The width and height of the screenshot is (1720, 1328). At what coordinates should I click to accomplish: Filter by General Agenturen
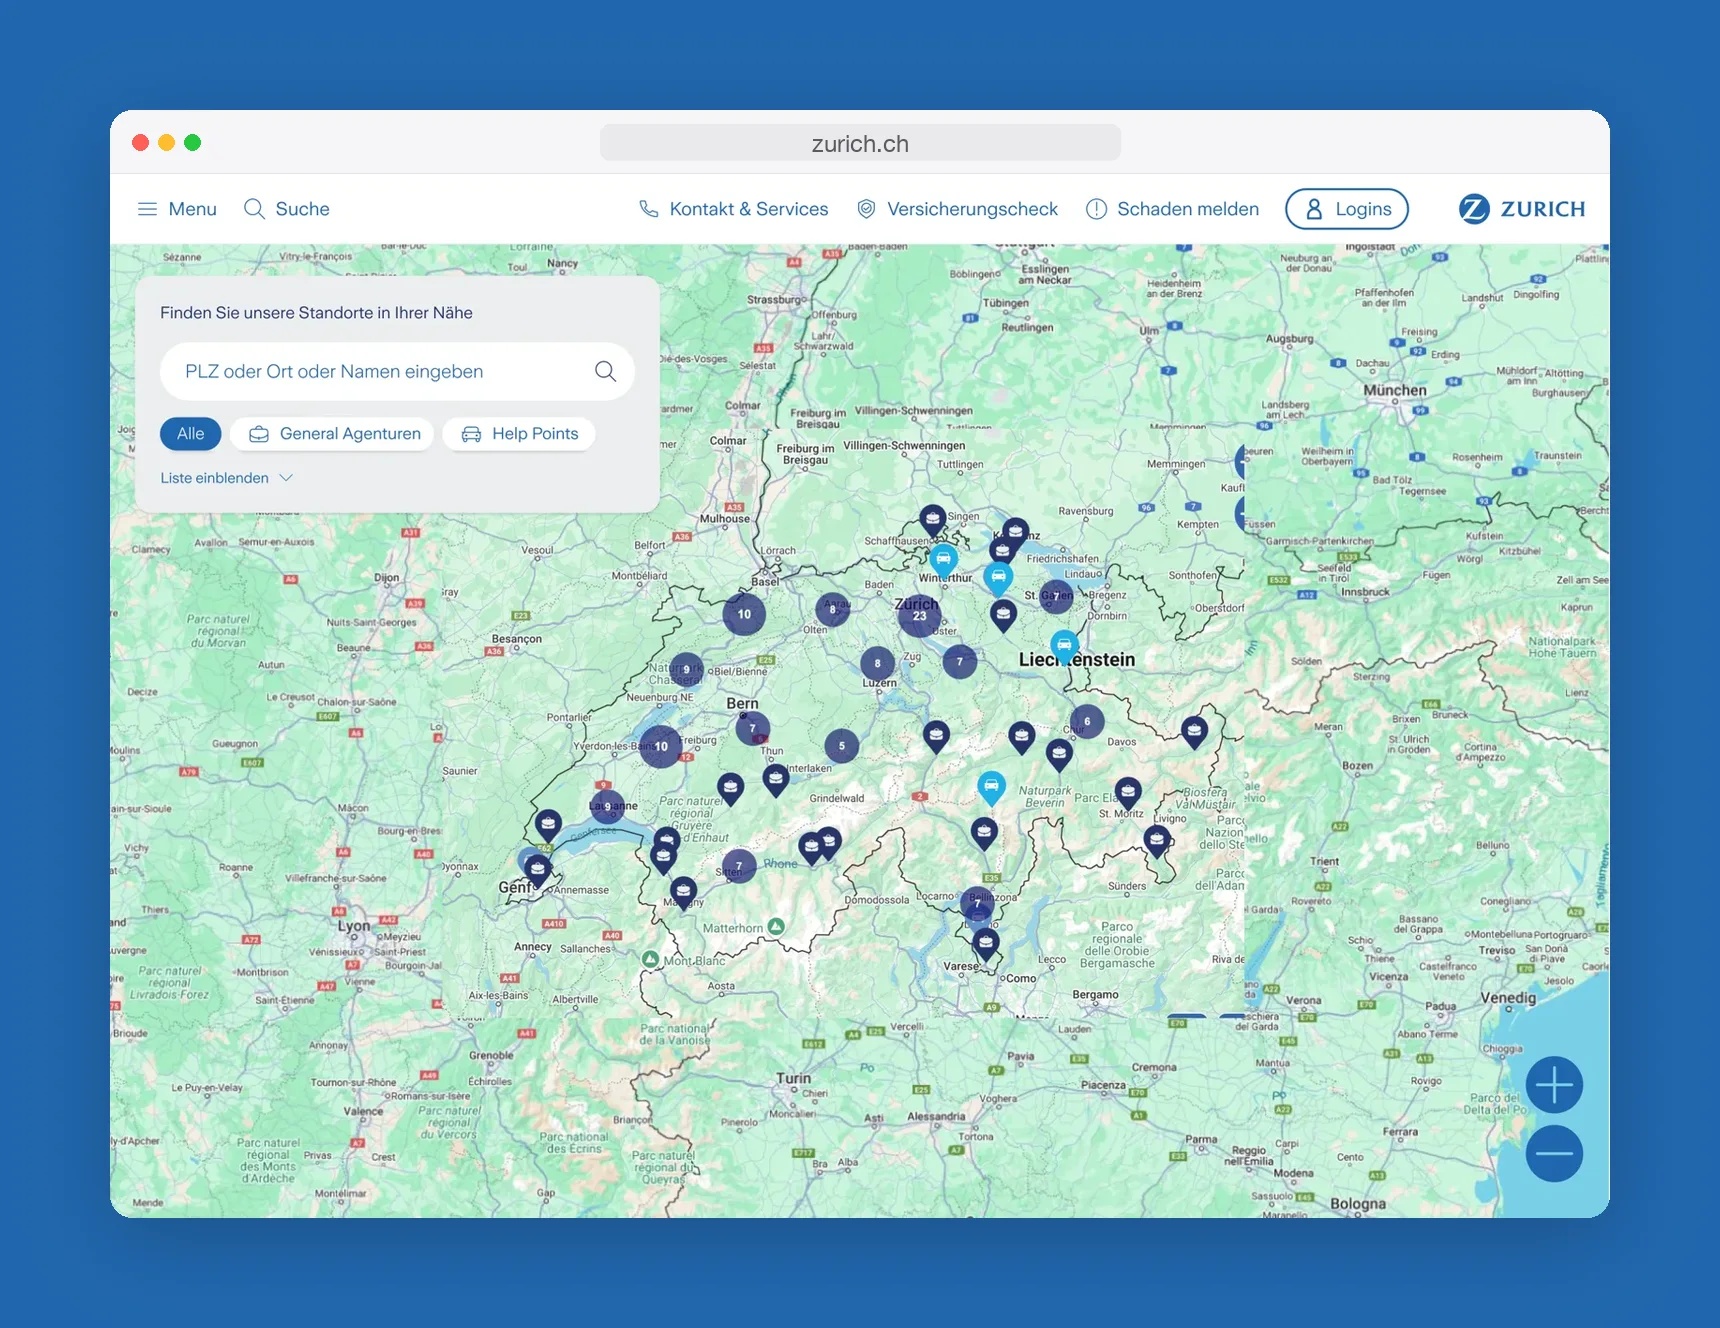332,434
